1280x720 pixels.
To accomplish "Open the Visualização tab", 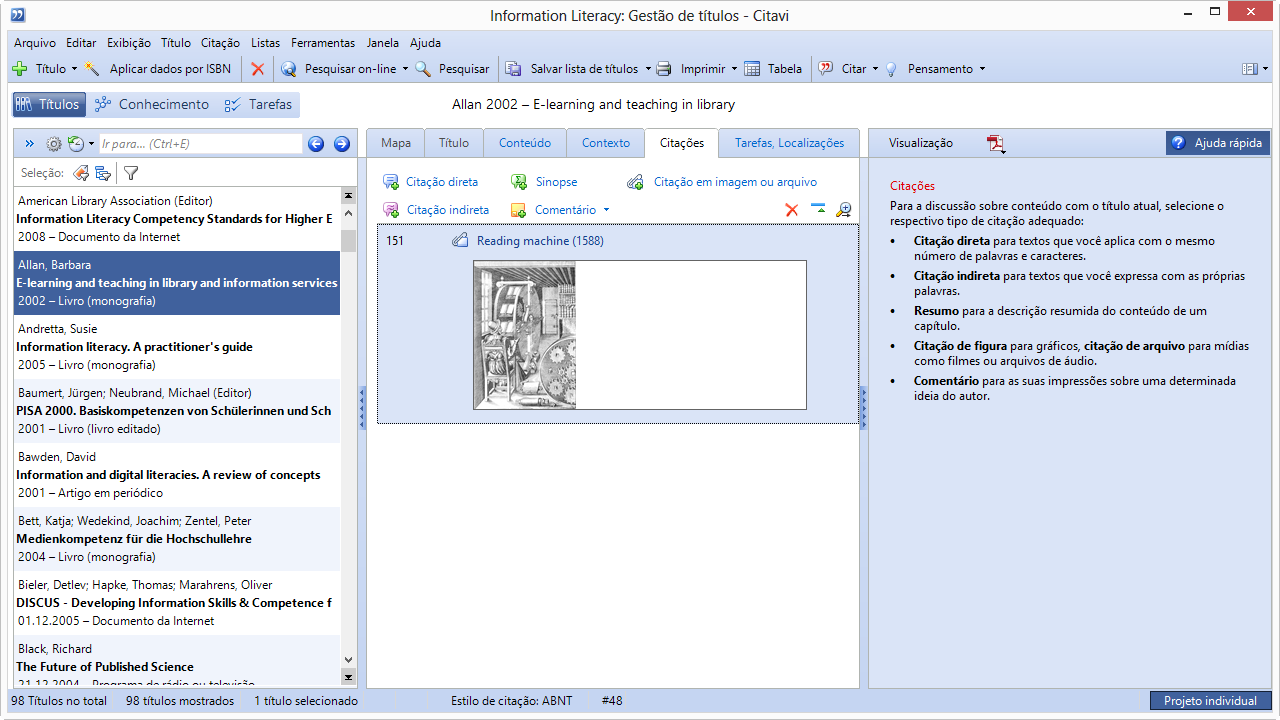I will click(921, 143).
